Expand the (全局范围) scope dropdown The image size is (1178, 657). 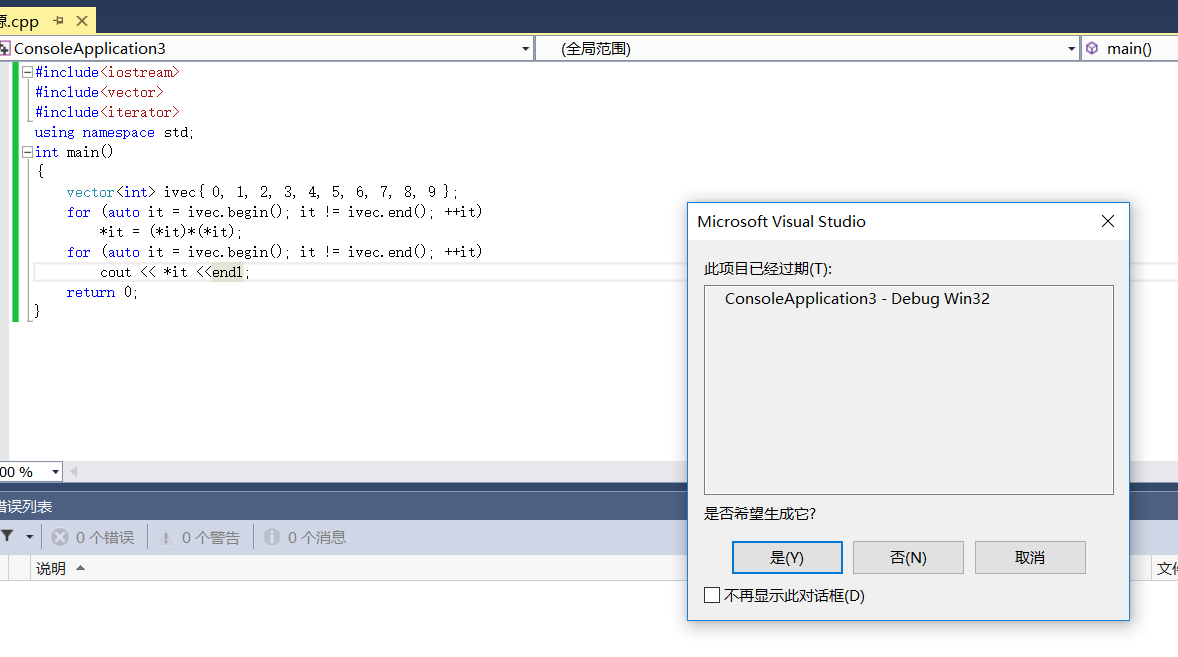point(1071,49)
